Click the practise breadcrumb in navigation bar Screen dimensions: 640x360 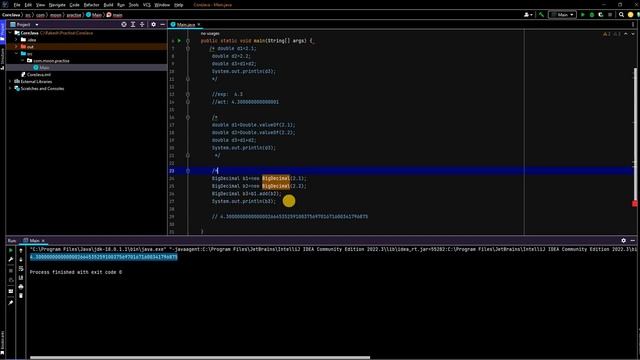point(74,15)
